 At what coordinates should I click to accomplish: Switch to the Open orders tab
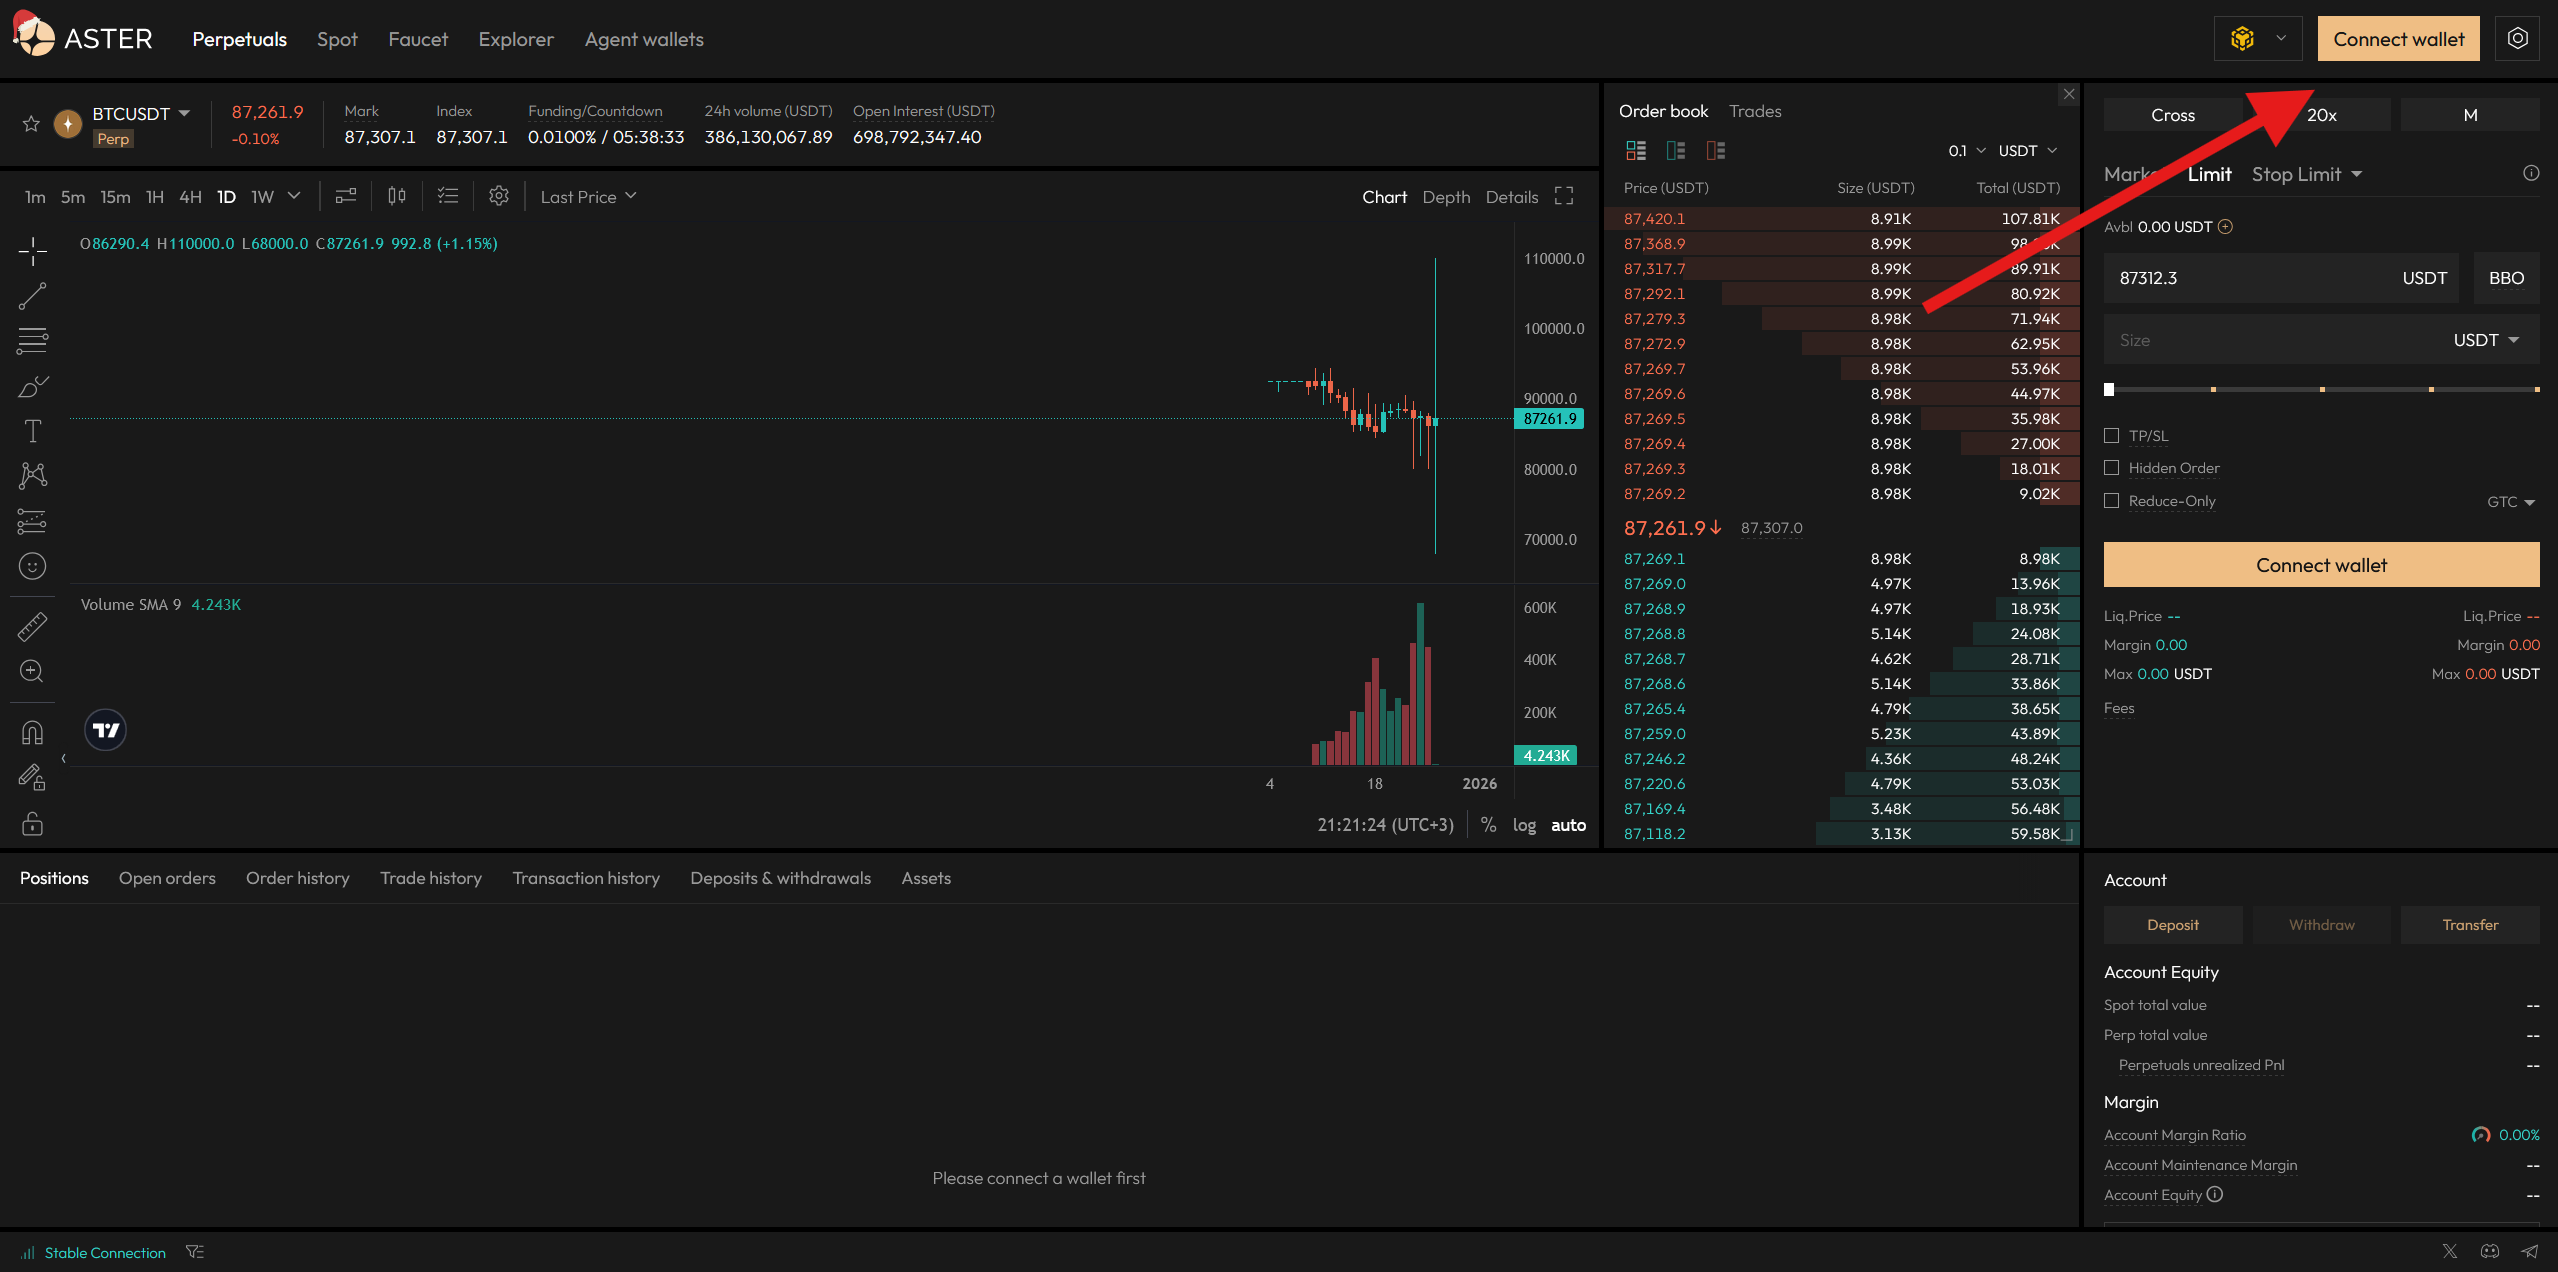coord(167,878)
